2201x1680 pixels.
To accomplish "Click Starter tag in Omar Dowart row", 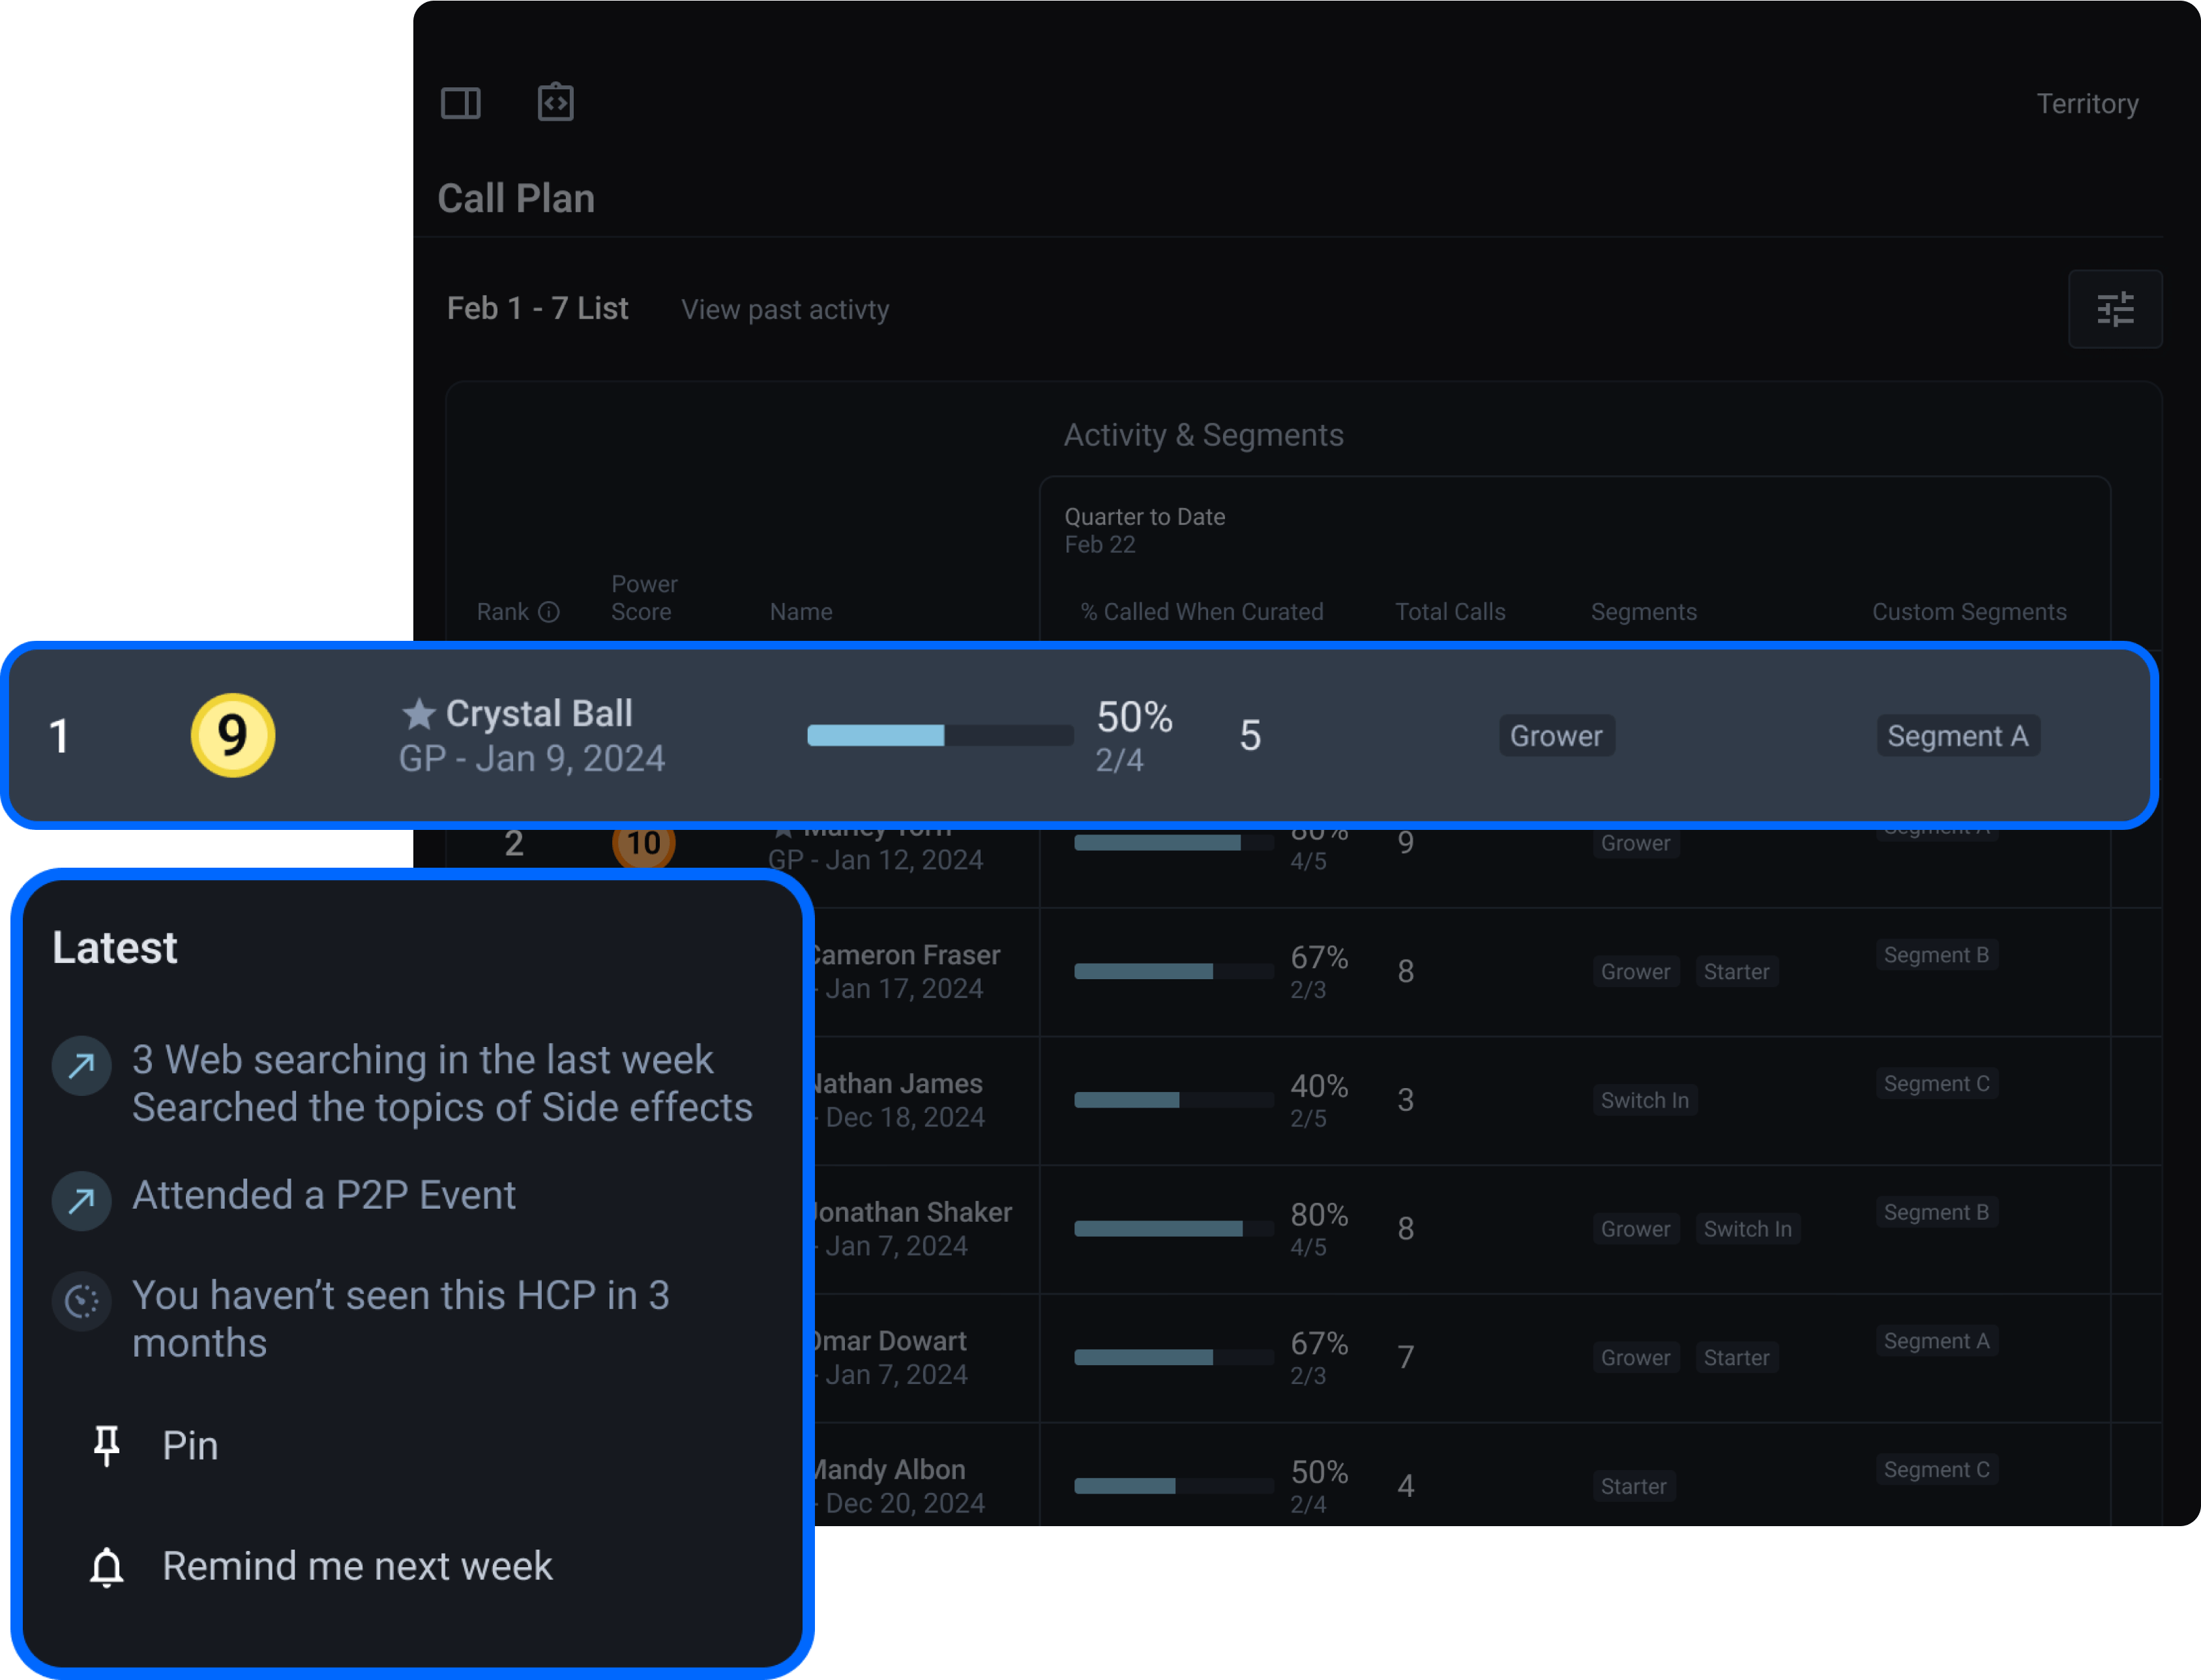I will pyautogui.click(x=1736, y=1358).
